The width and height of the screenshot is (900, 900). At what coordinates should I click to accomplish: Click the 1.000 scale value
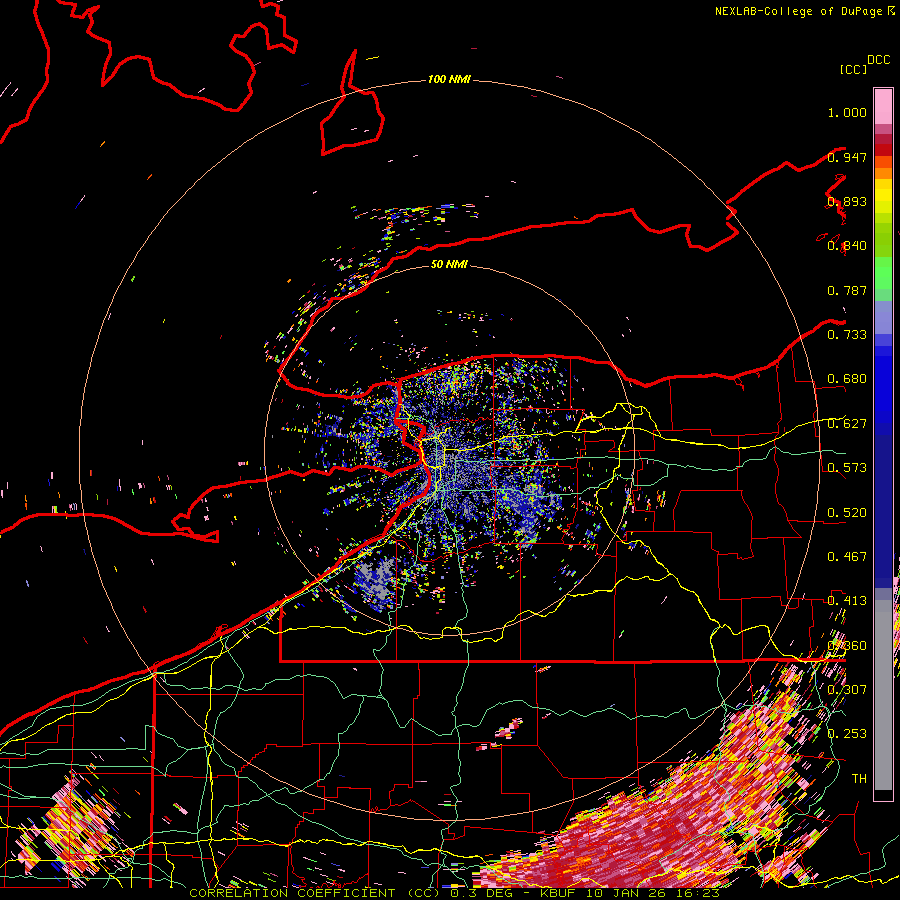(x=847, y=112)
